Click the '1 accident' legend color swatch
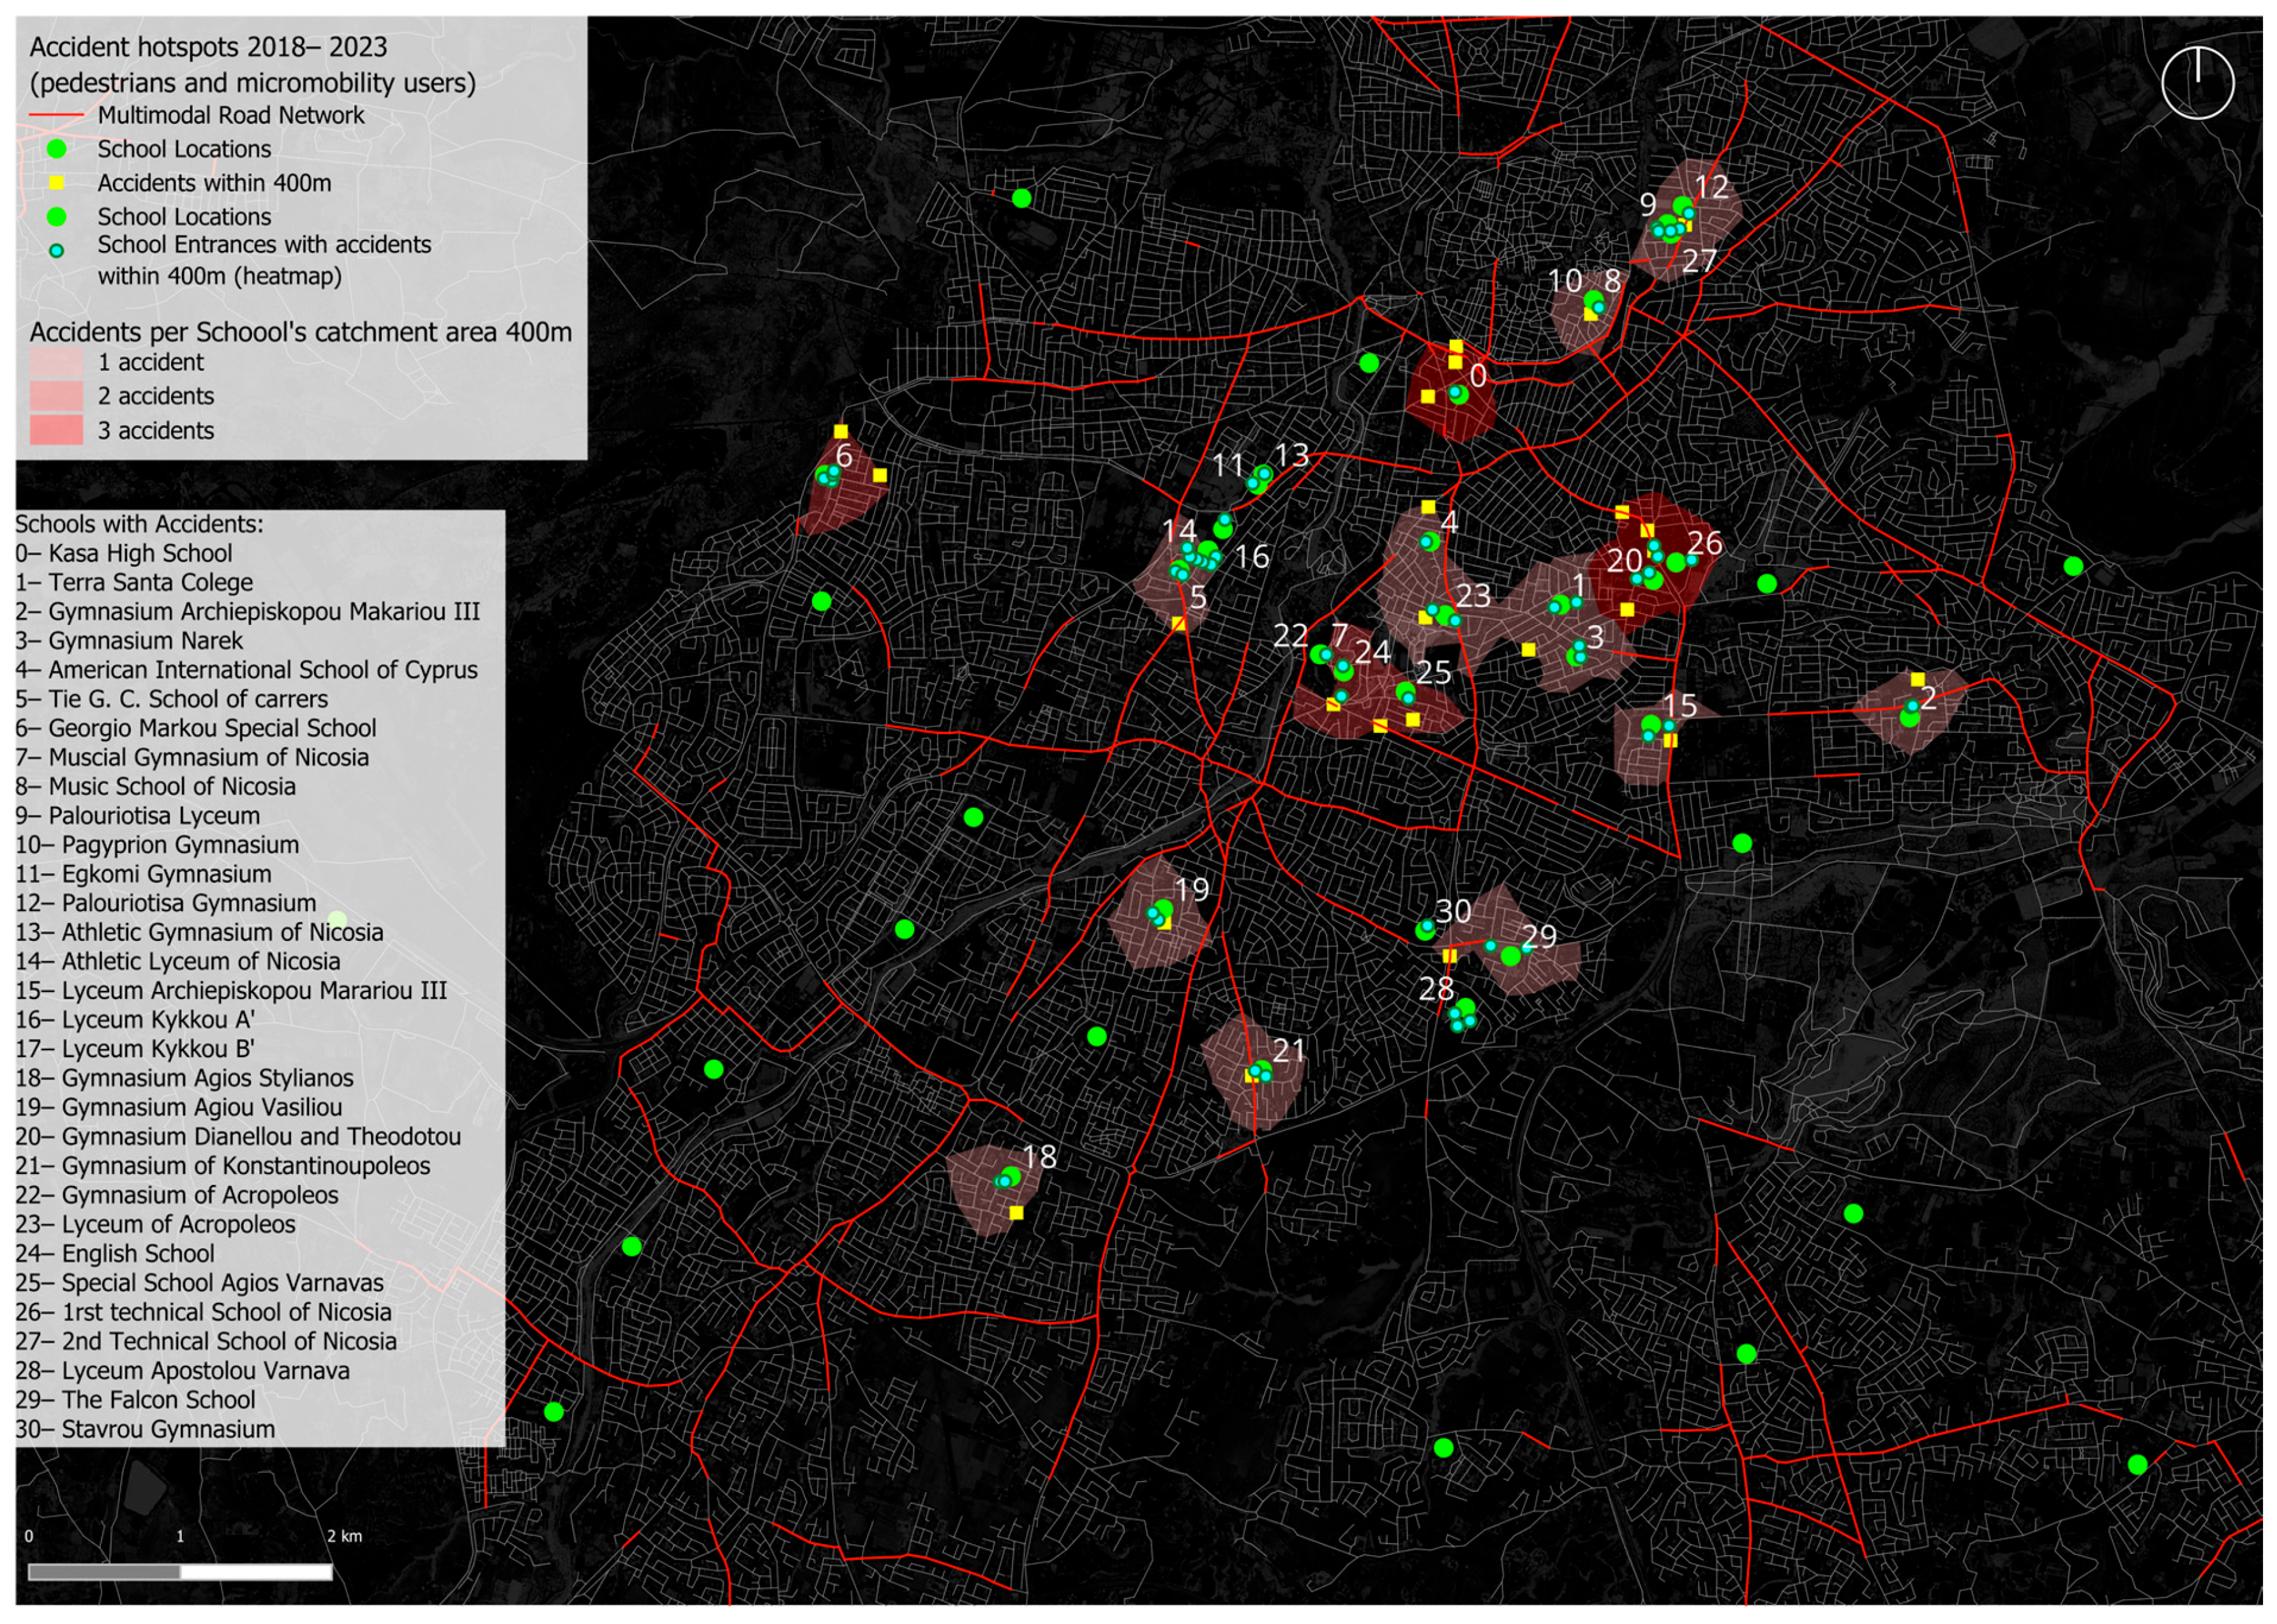Image resolution: width=2277 pixels, height=1624 pixels. coord(56,362)
